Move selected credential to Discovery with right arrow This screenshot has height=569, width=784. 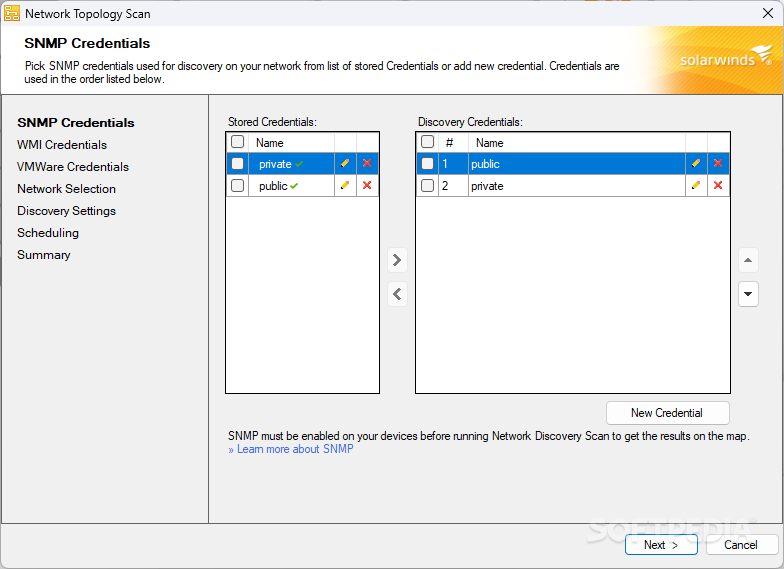[x=398, y=260]
